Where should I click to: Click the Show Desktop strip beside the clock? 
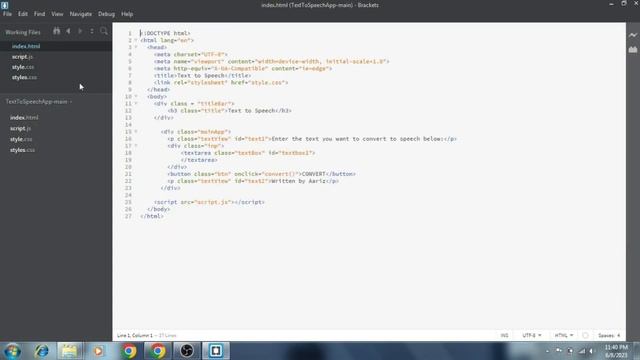point(637,351)
